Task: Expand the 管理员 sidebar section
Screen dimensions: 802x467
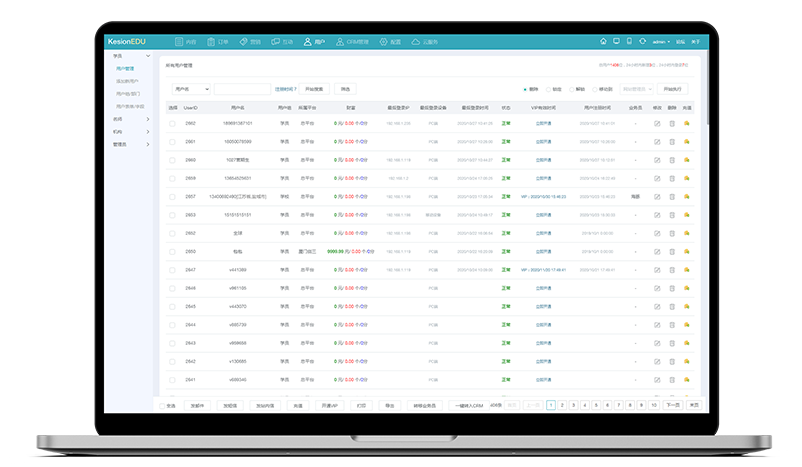Action: pyautogui.click(x=132, y=144)
